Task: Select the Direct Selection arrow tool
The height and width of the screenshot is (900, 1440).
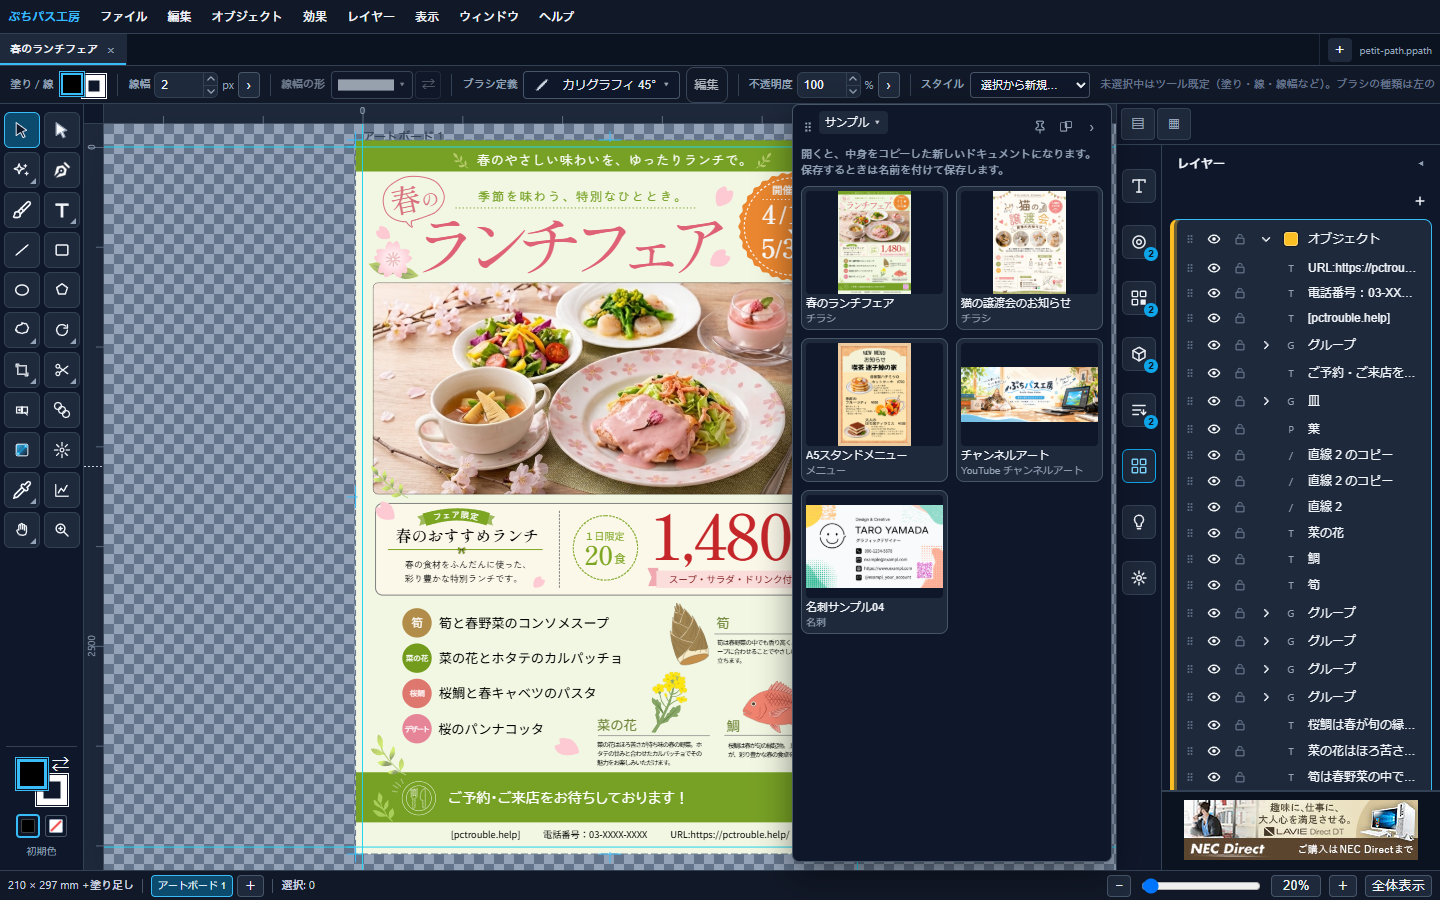Action: click(x=62, y=130)
